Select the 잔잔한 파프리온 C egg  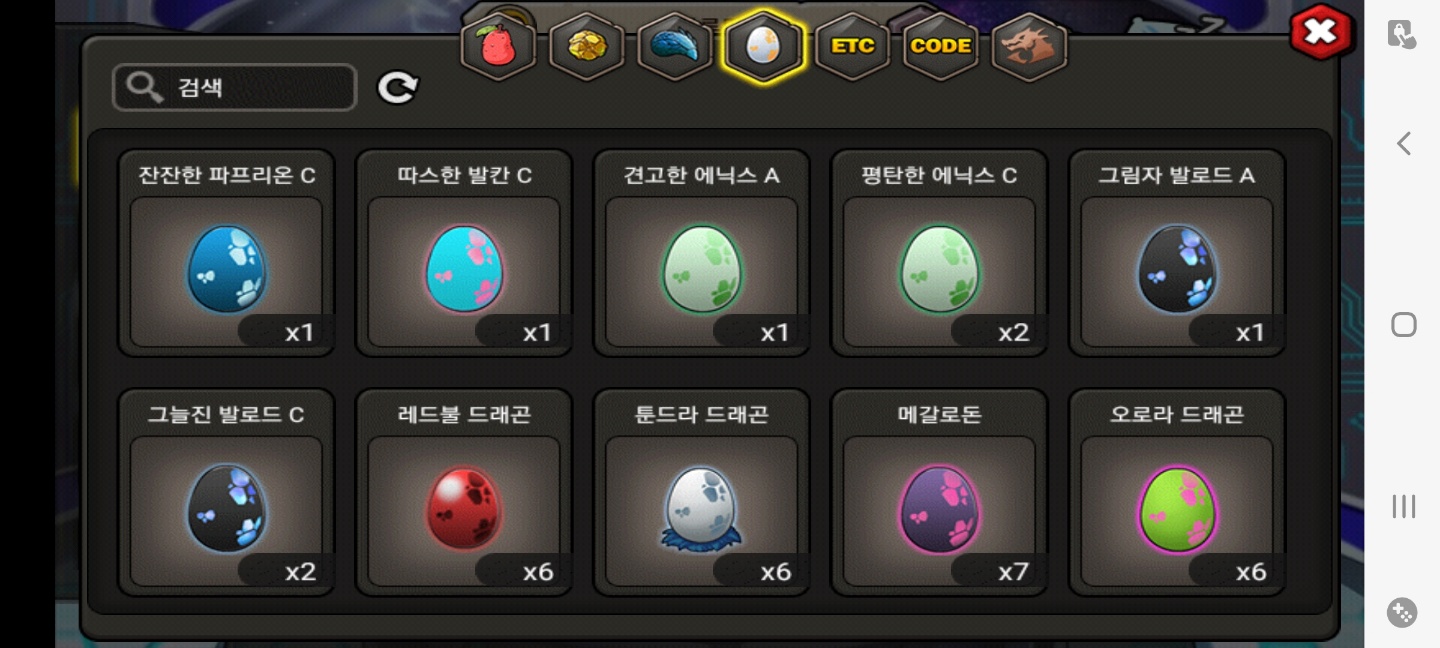point(226,253)
